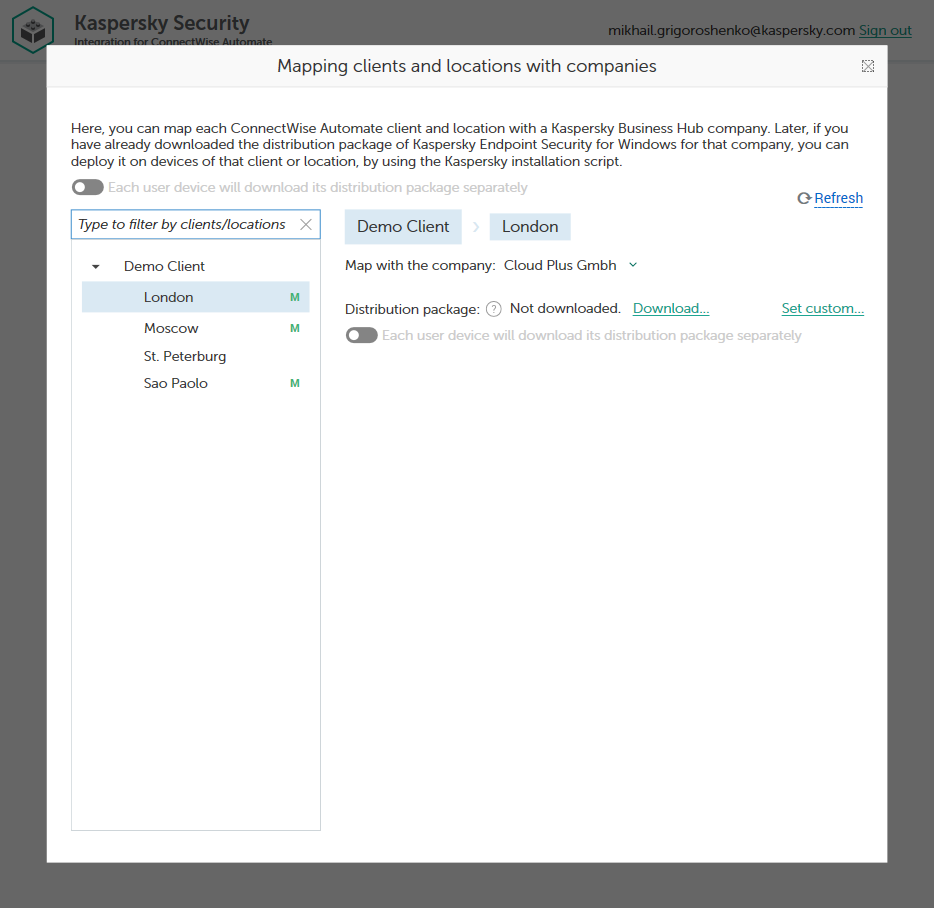Click the Sign out link
Image resolution: width=934 pixels, height=908 pixels.
[x=884, y=30]
